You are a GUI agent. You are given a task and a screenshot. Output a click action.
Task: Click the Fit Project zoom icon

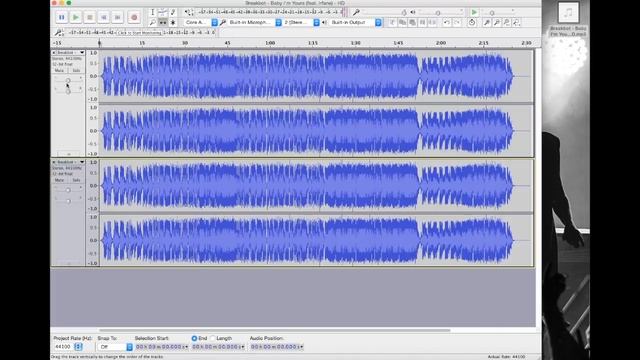(x=516, y=22)
